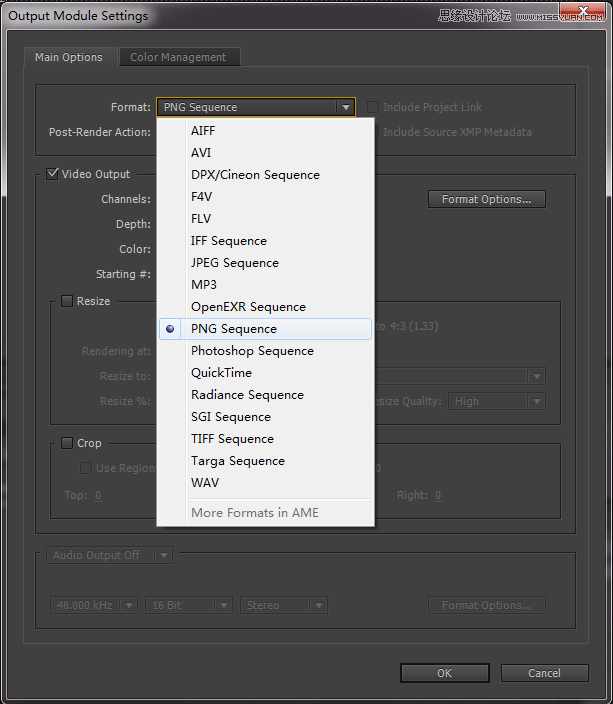This screenshot has width=613, height=704.
Task: Choose the Targa Sequence entry
Action: tap(237, 461)
